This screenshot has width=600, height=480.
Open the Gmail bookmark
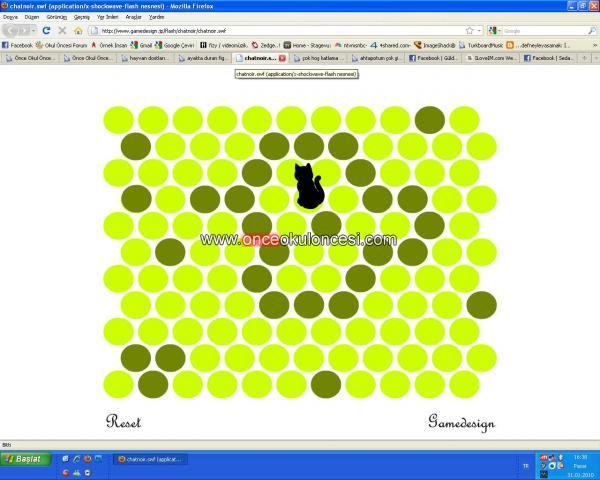click(x=141, y=45)
